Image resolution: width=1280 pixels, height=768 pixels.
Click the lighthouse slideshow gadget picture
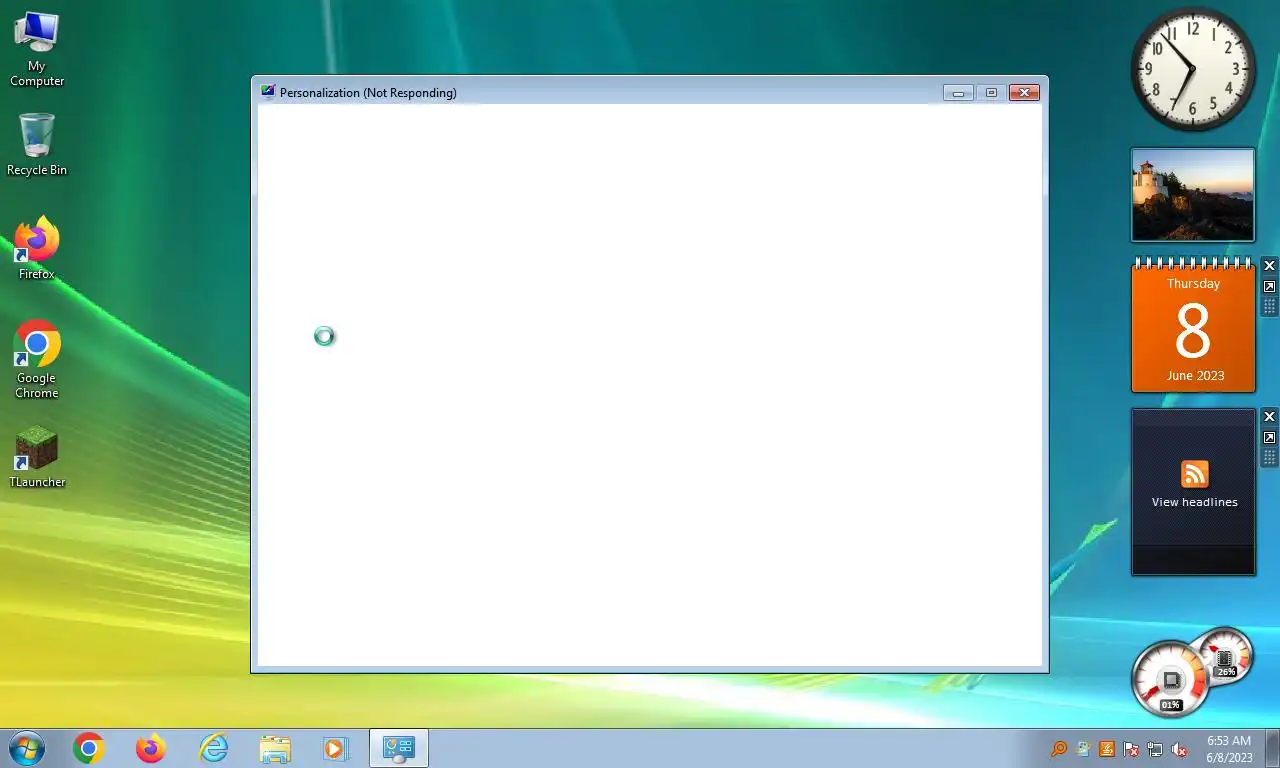[x=1193, y=195]
